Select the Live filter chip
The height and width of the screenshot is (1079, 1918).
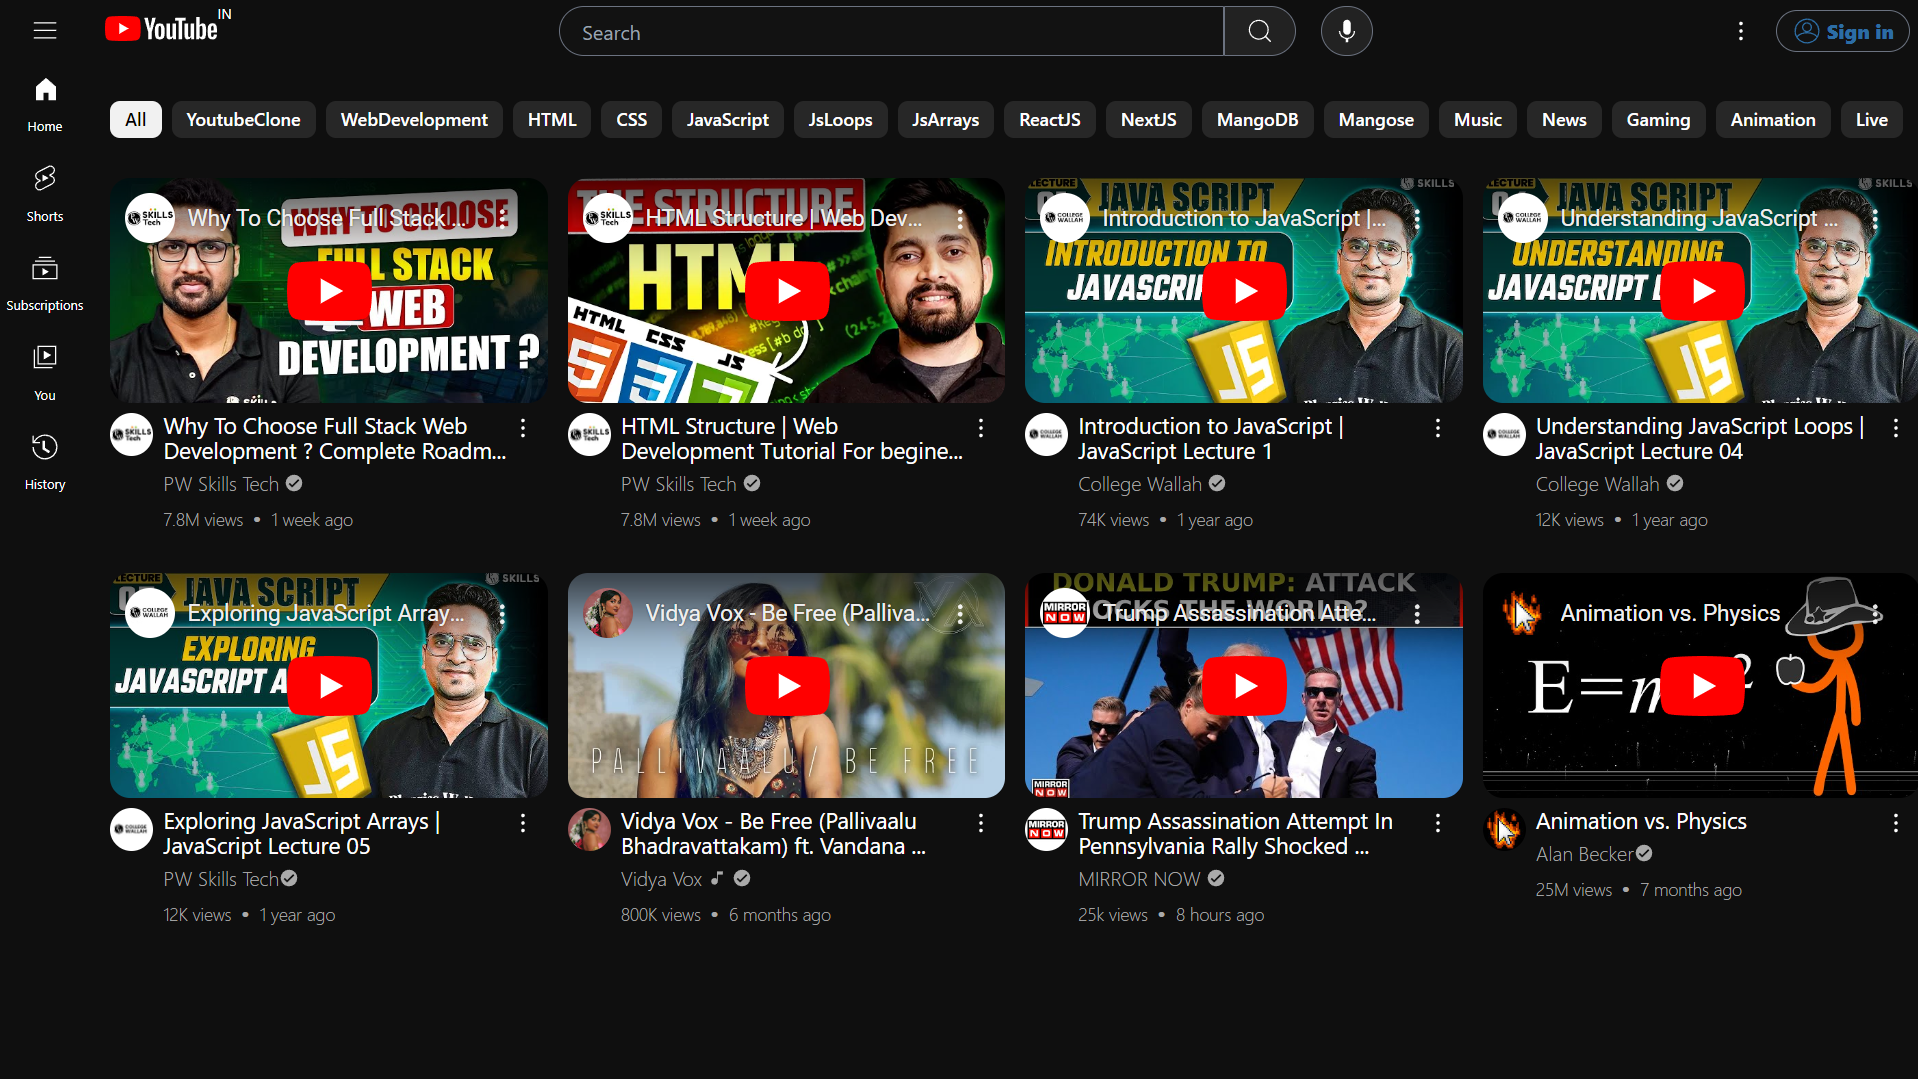click(1872, 120)
